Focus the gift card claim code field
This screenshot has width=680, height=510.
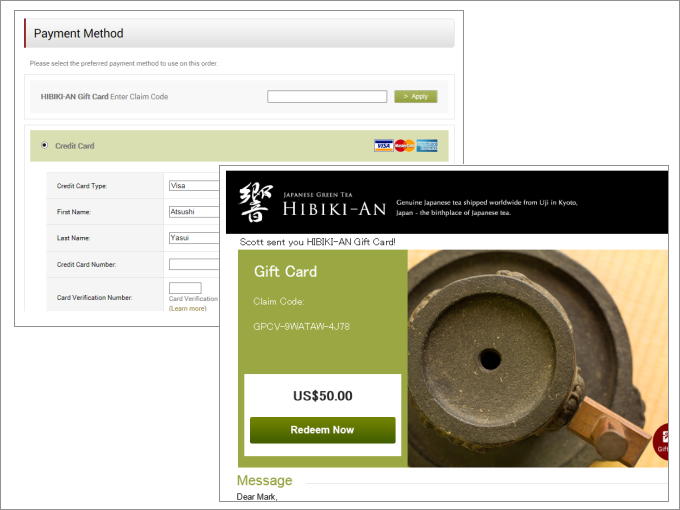(327, 96)
